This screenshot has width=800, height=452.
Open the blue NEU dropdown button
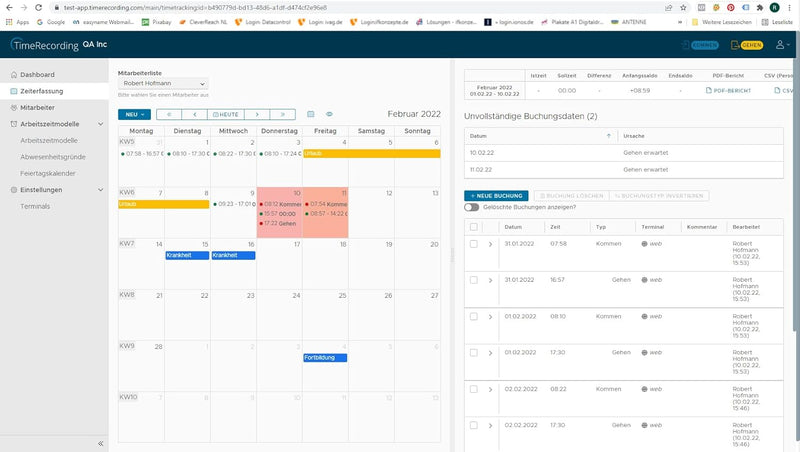point(134,115)
